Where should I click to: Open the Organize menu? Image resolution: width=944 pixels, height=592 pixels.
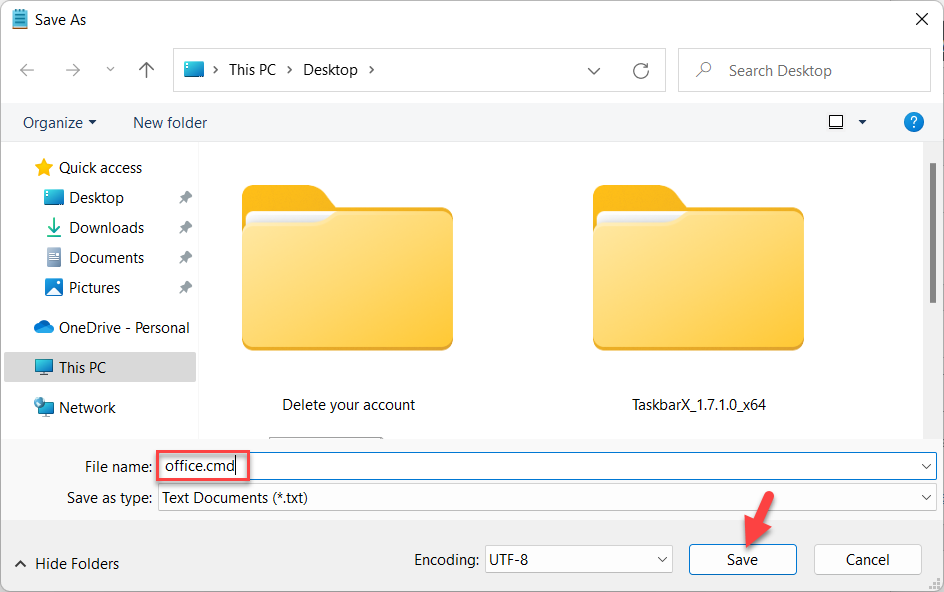(x=59, y=122)
